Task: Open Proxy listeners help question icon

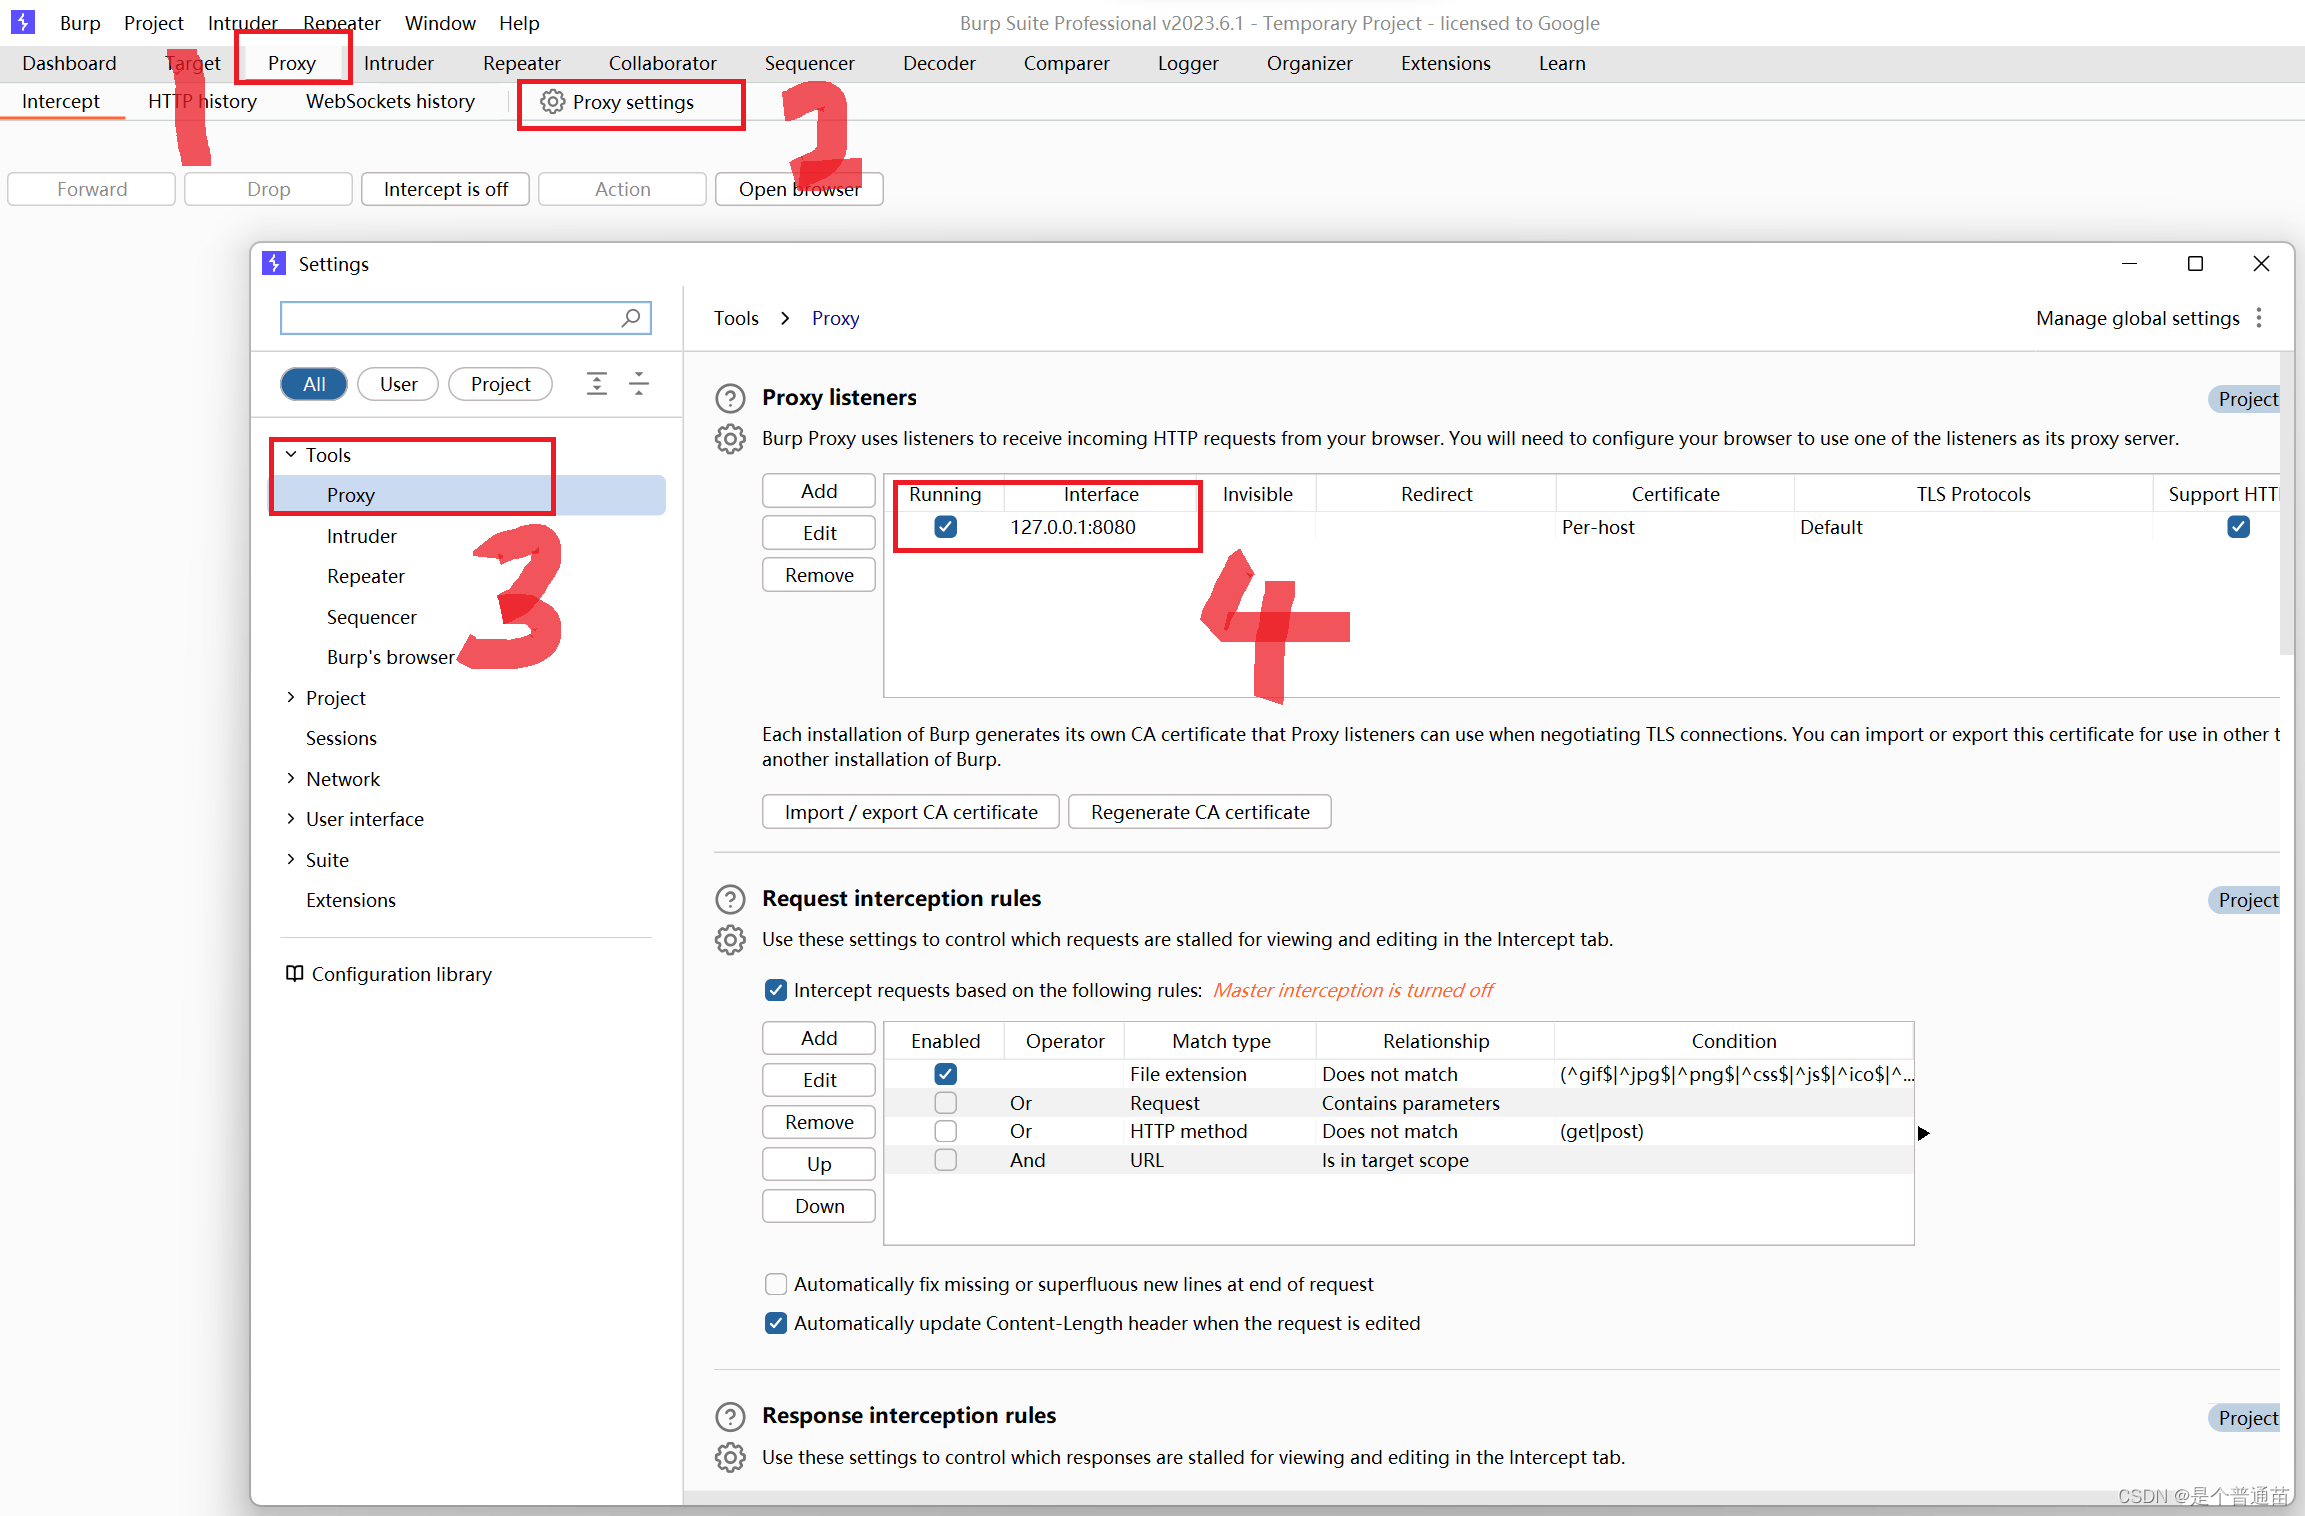Action: 730,398
